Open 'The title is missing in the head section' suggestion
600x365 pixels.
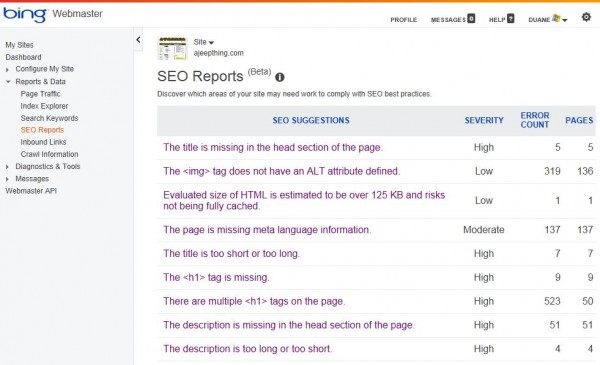pyautogui.click(x=273, y=147)
